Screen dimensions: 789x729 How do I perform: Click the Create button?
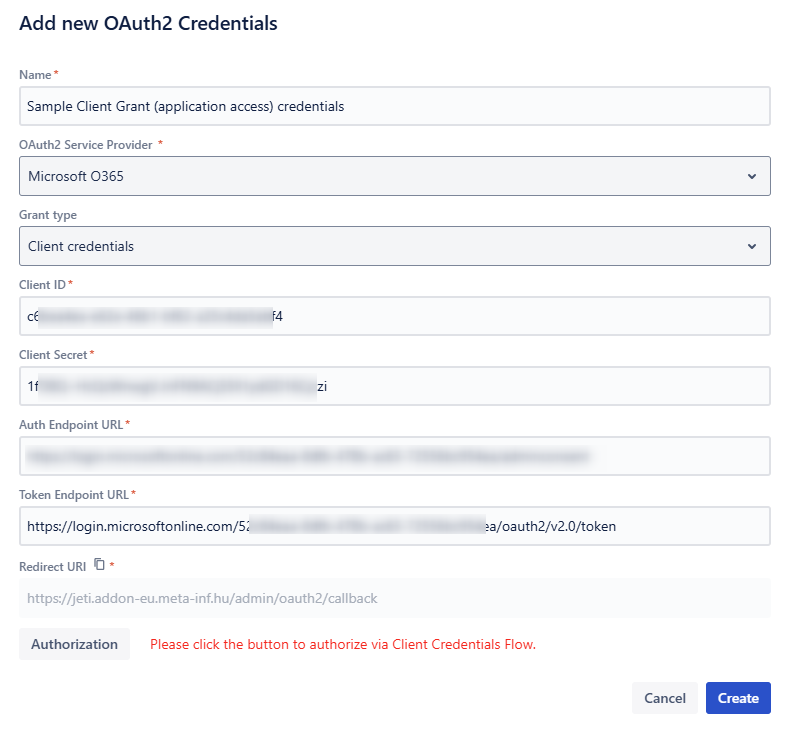(x=738, y=698)
